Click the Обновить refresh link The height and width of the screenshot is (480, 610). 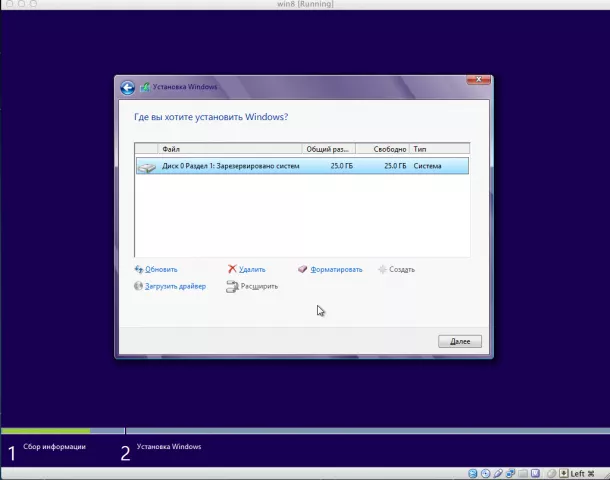click(x=160, y=269)
